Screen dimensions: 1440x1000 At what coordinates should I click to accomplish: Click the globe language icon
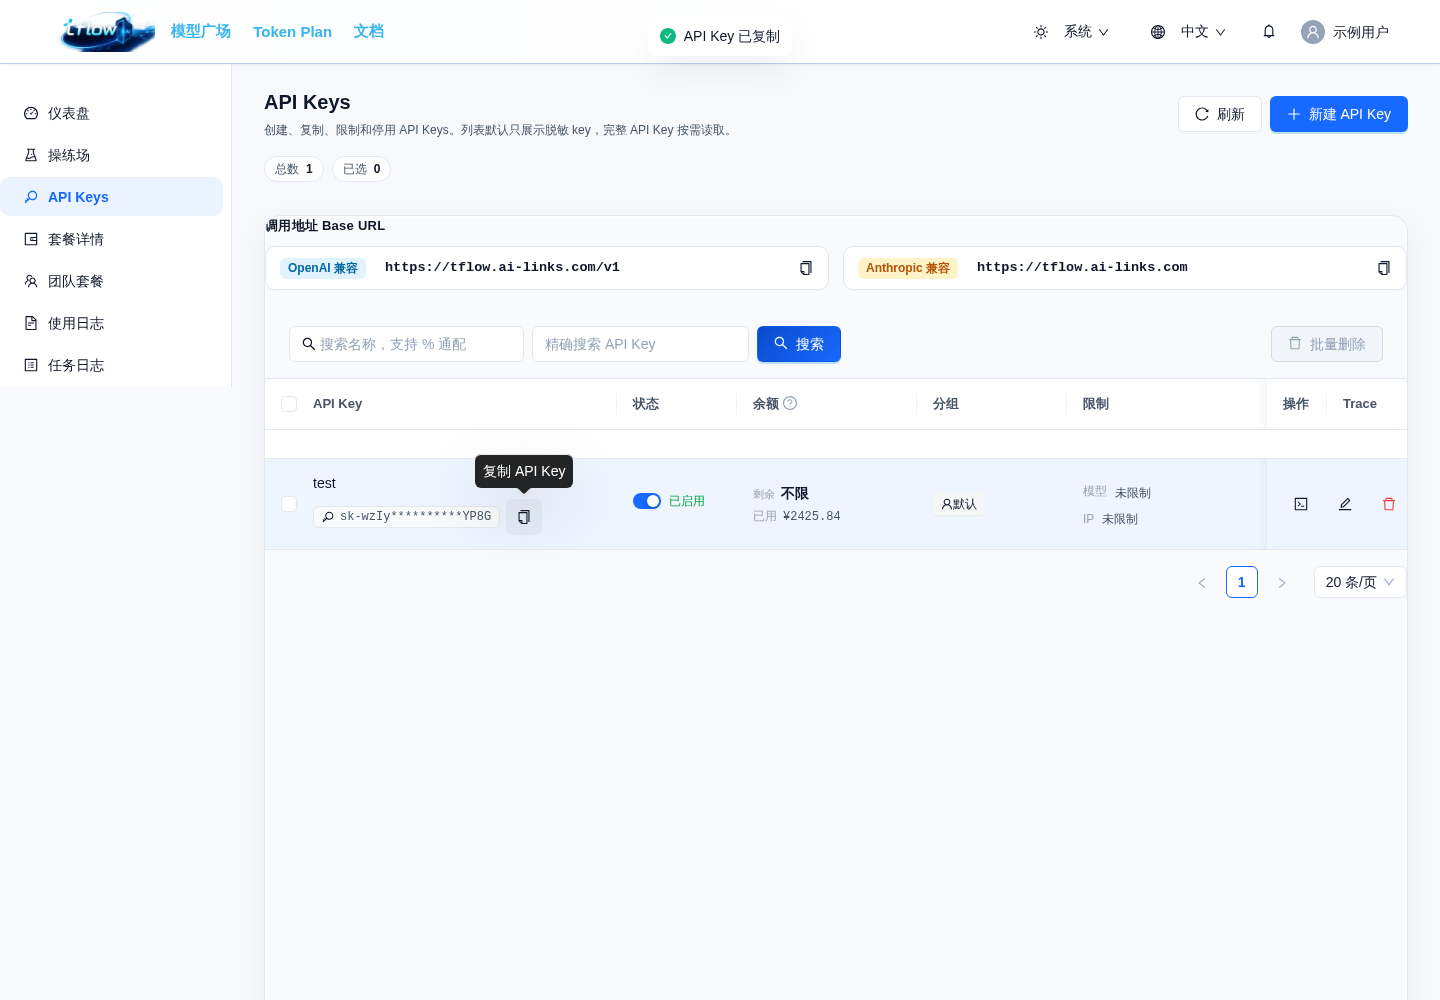pyautogui.click(x=1158, y=32)
